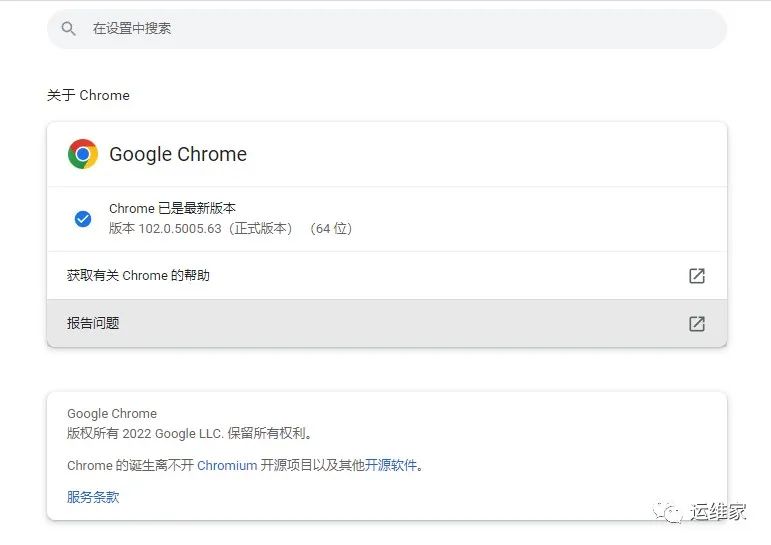Click the 关于 Chrome heading
771x545 pixels.
click(89, 95)
